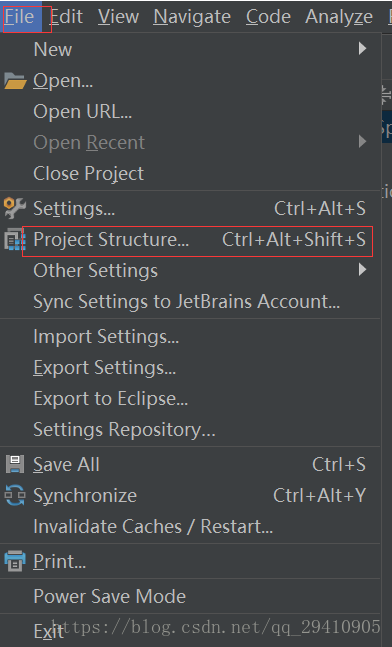Image resolution: width=392 pixels, height=647 pixels.
Task: Click the Project Structure icon
Action: click(15, 240)
